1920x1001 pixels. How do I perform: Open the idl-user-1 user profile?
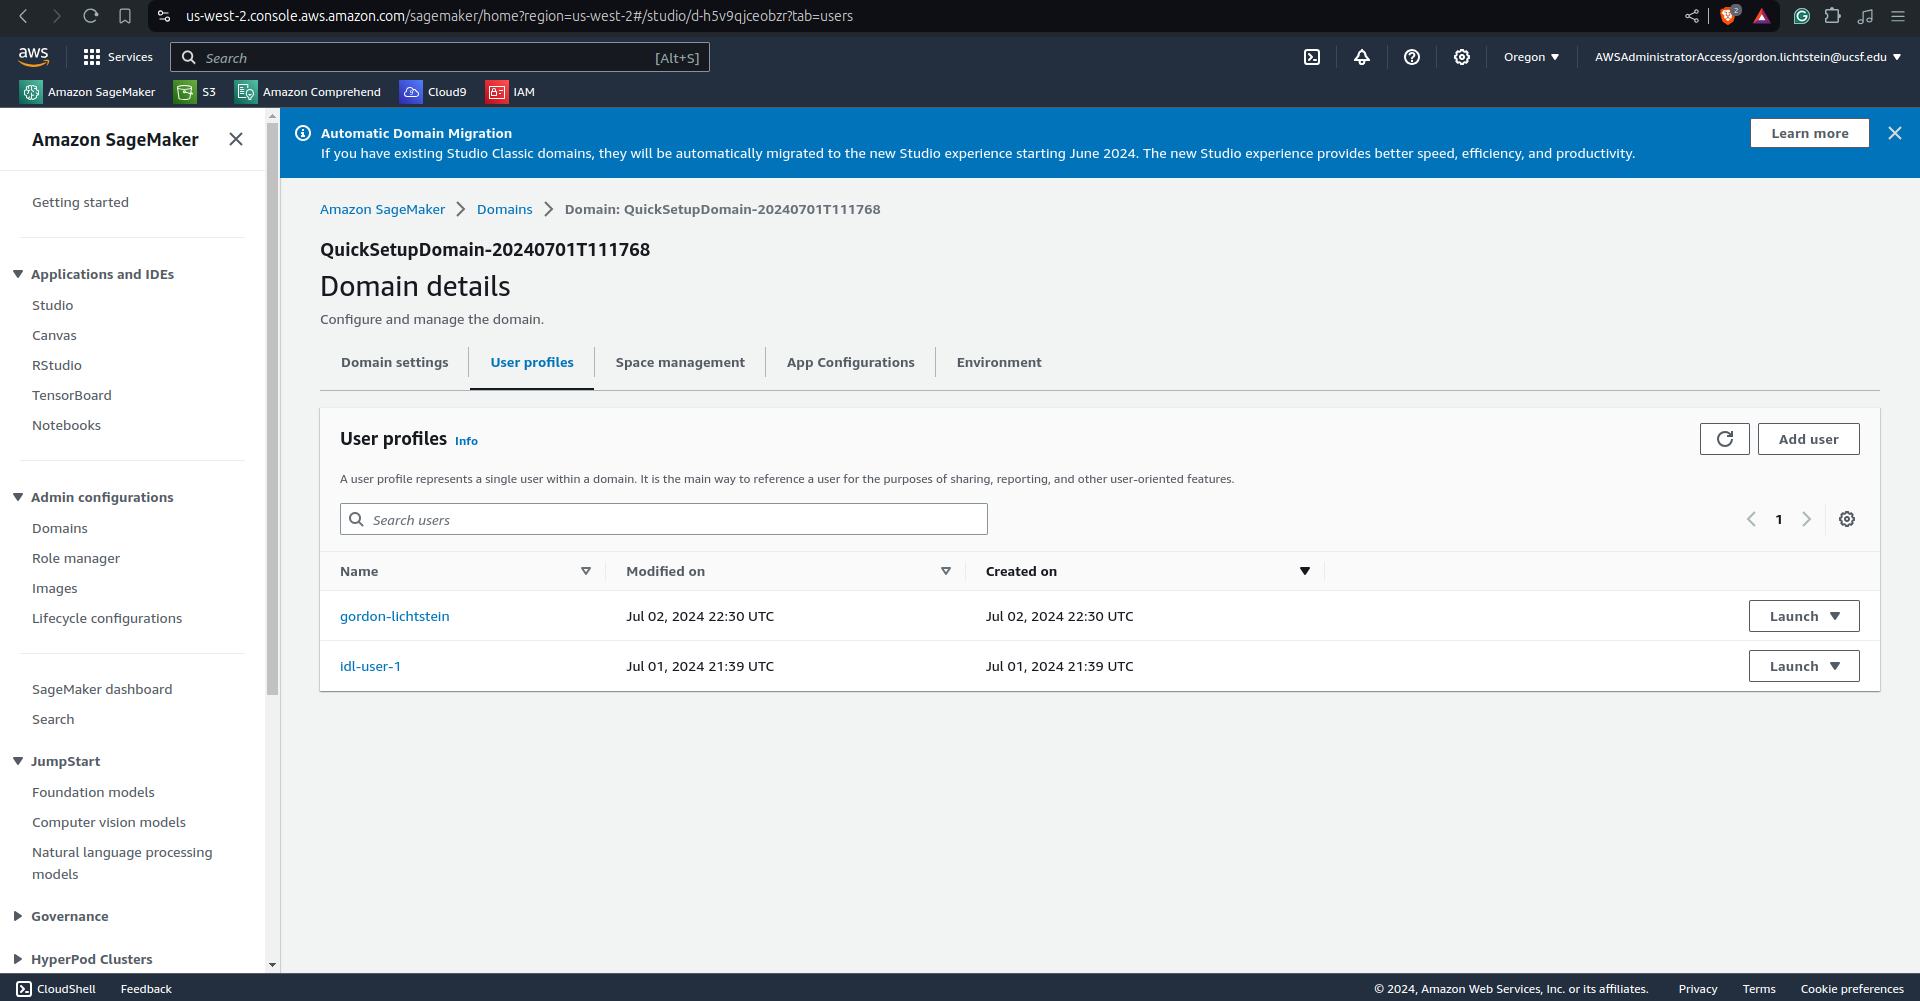(x=370, y=666)
